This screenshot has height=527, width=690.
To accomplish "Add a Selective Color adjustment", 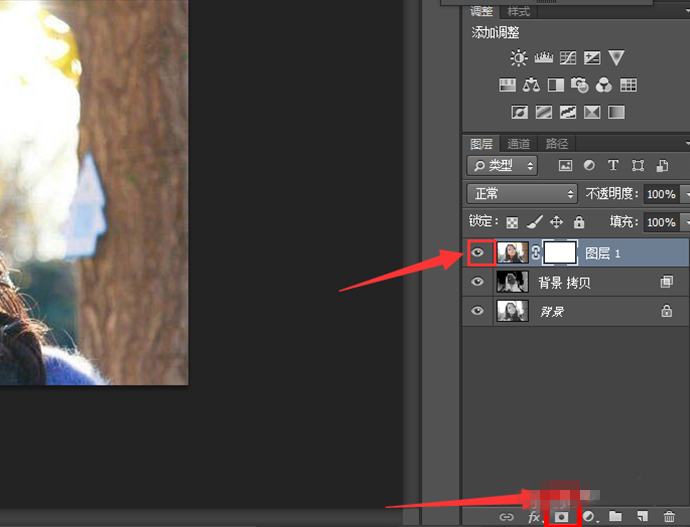I will tap(592, 112).
